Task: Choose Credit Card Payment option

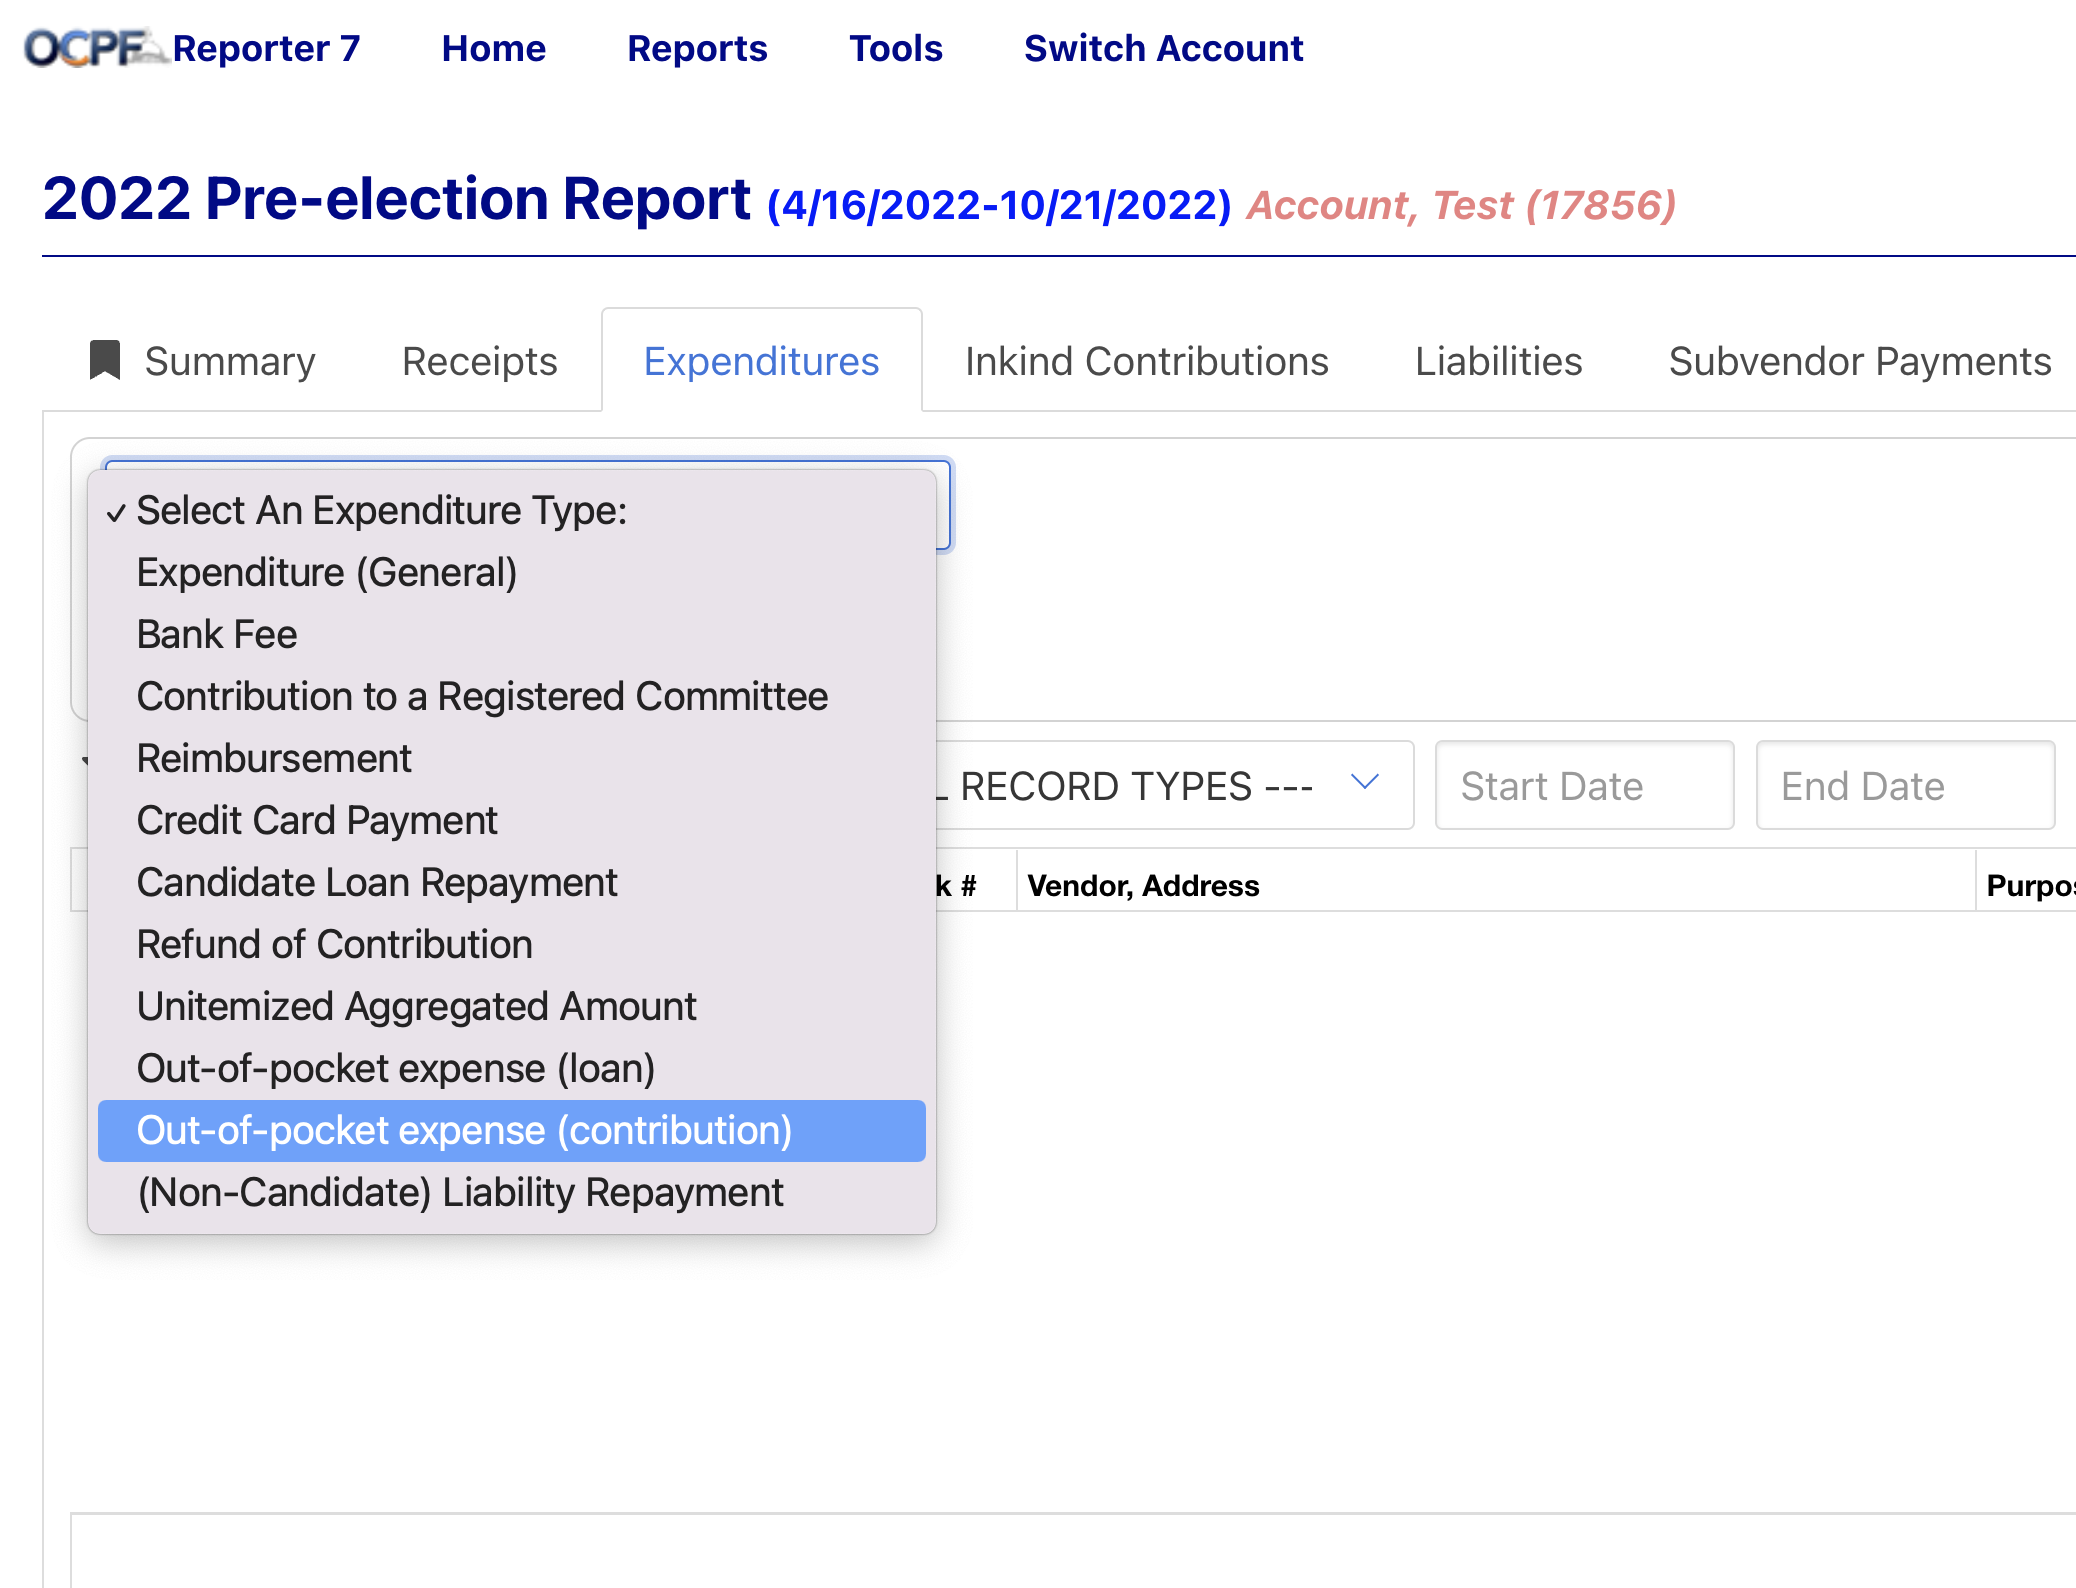Action: click(317, 821)
